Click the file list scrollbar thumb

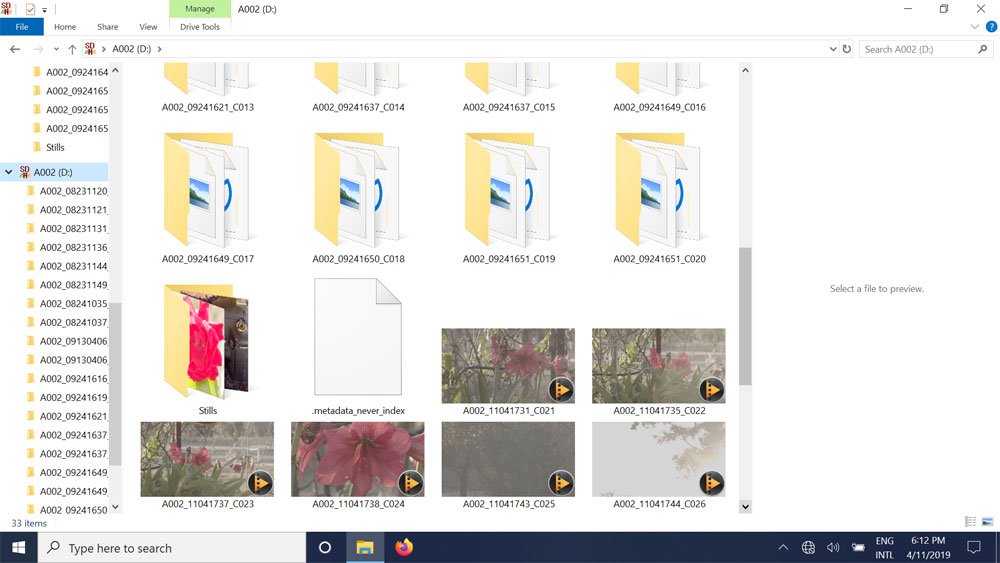[745, 316]
